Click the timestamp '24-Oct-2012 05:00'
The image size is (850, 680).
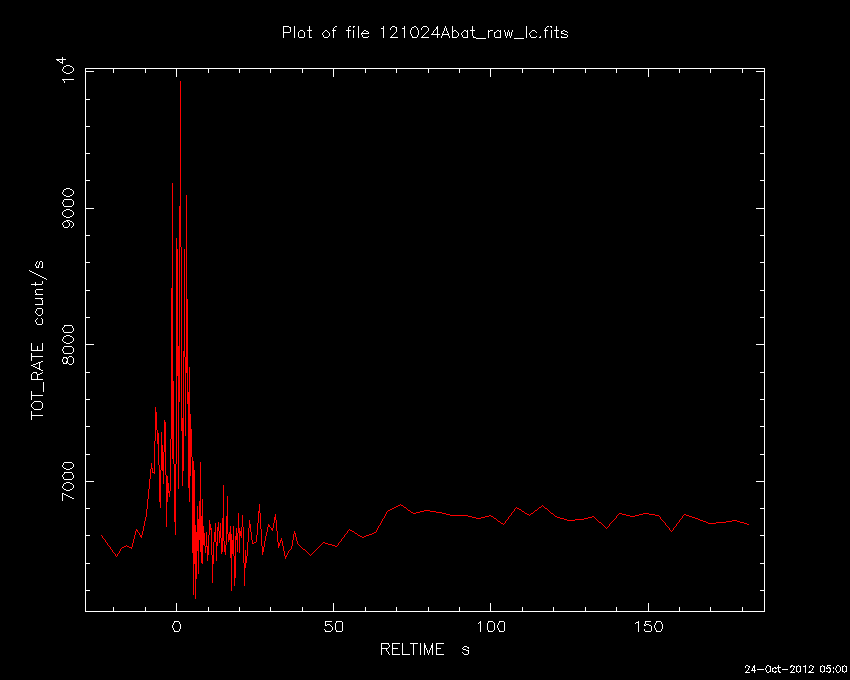pyautogui.click(x=795, y=669)
